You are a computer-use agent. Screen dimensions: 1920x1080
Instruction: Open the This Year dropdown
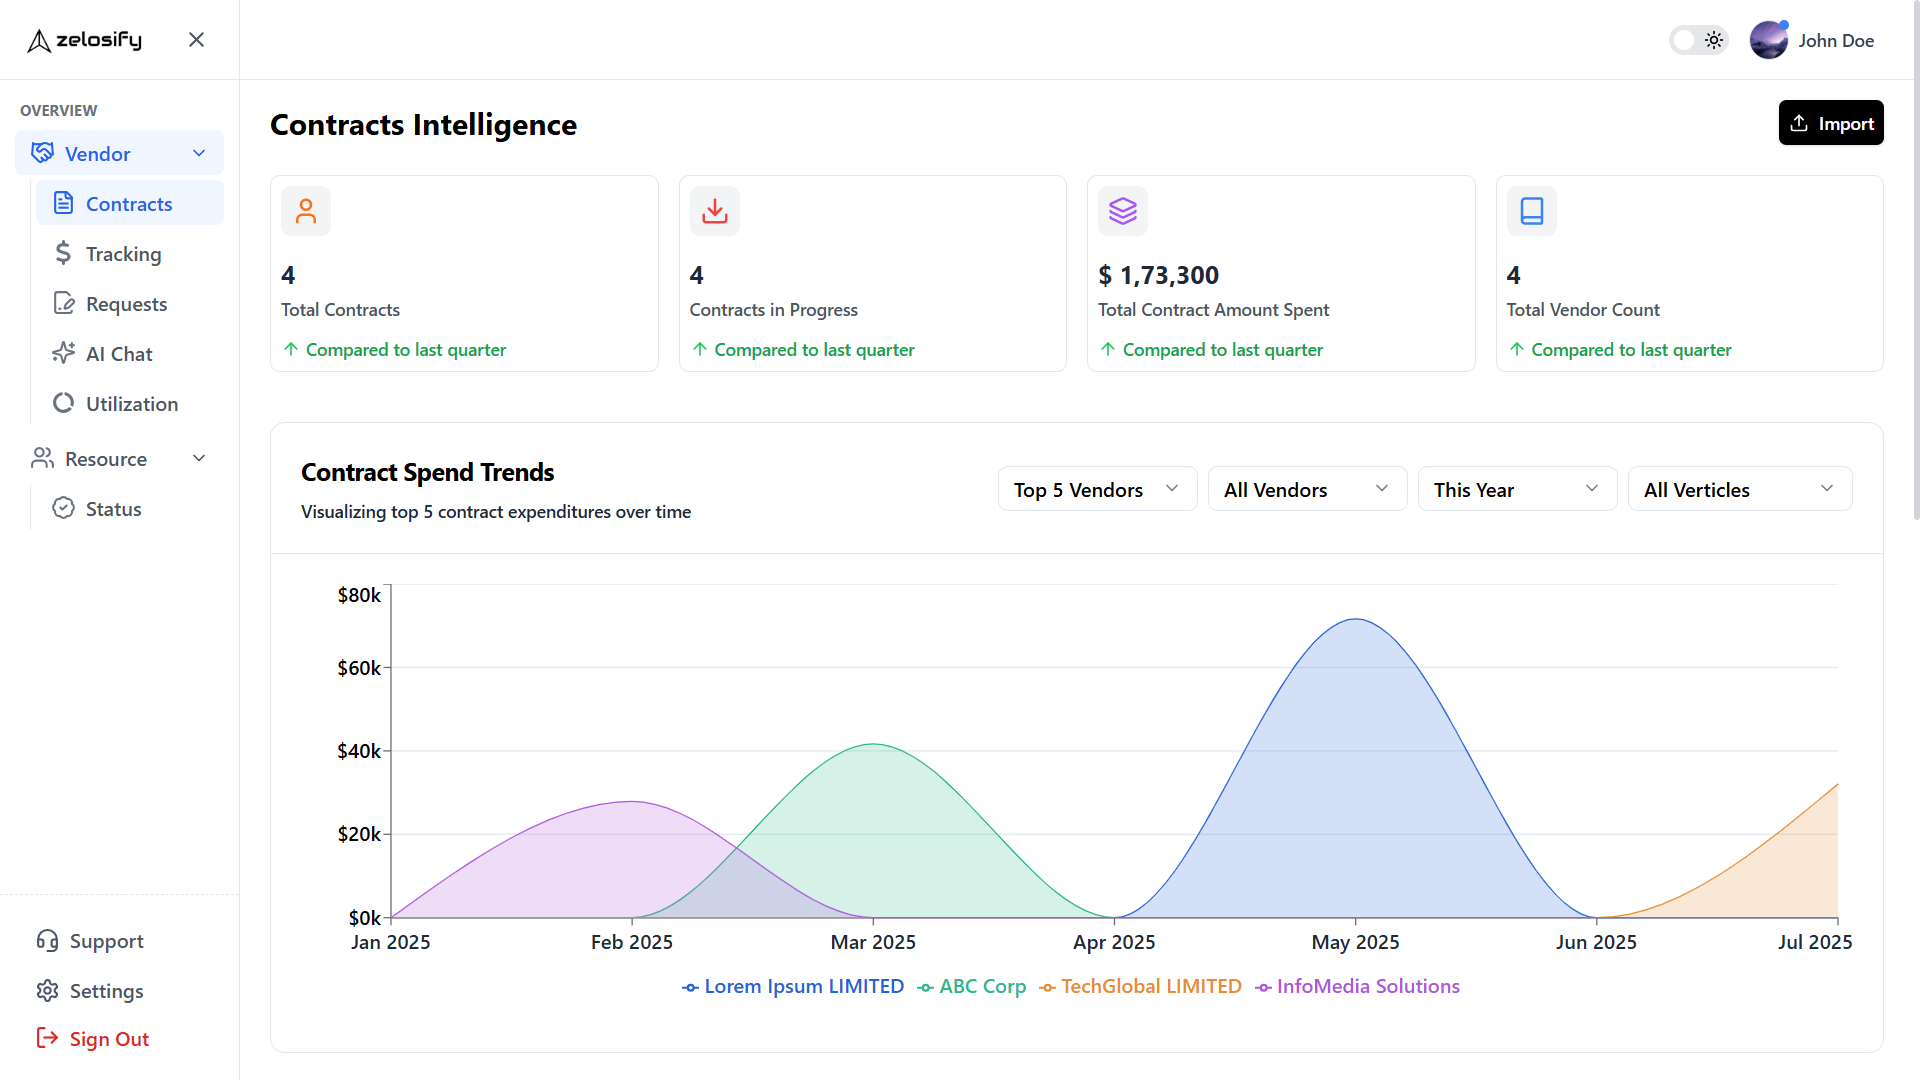1516,489
